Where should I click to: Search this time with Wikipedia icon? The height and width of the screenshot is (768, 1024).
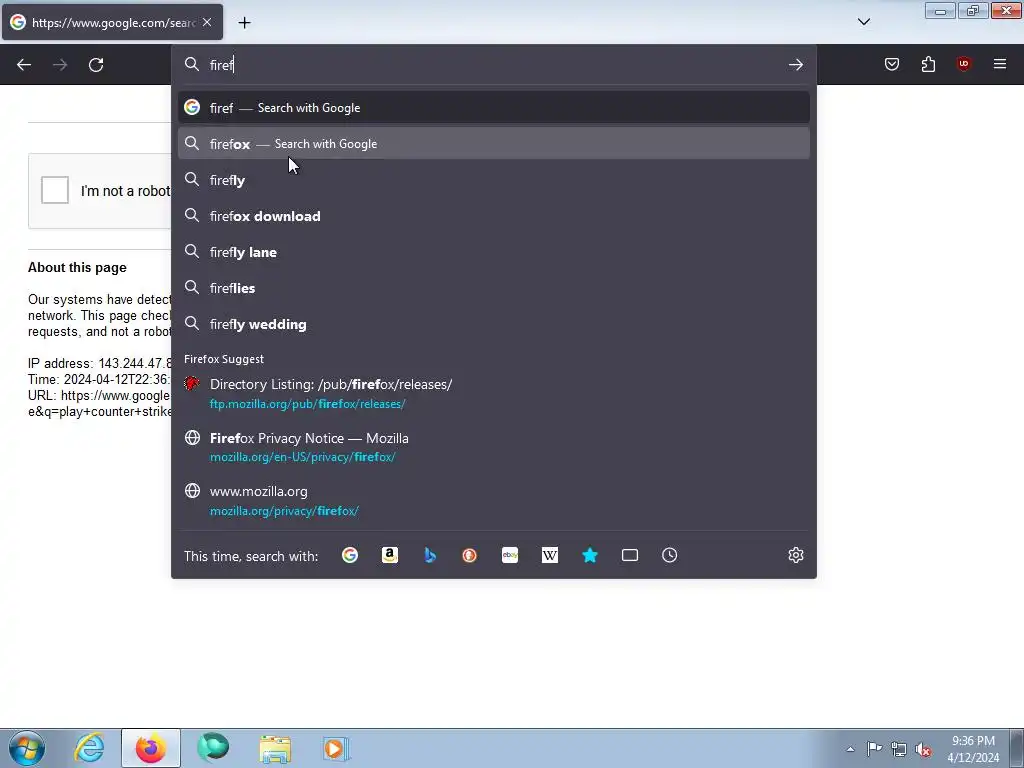[550, 555]
